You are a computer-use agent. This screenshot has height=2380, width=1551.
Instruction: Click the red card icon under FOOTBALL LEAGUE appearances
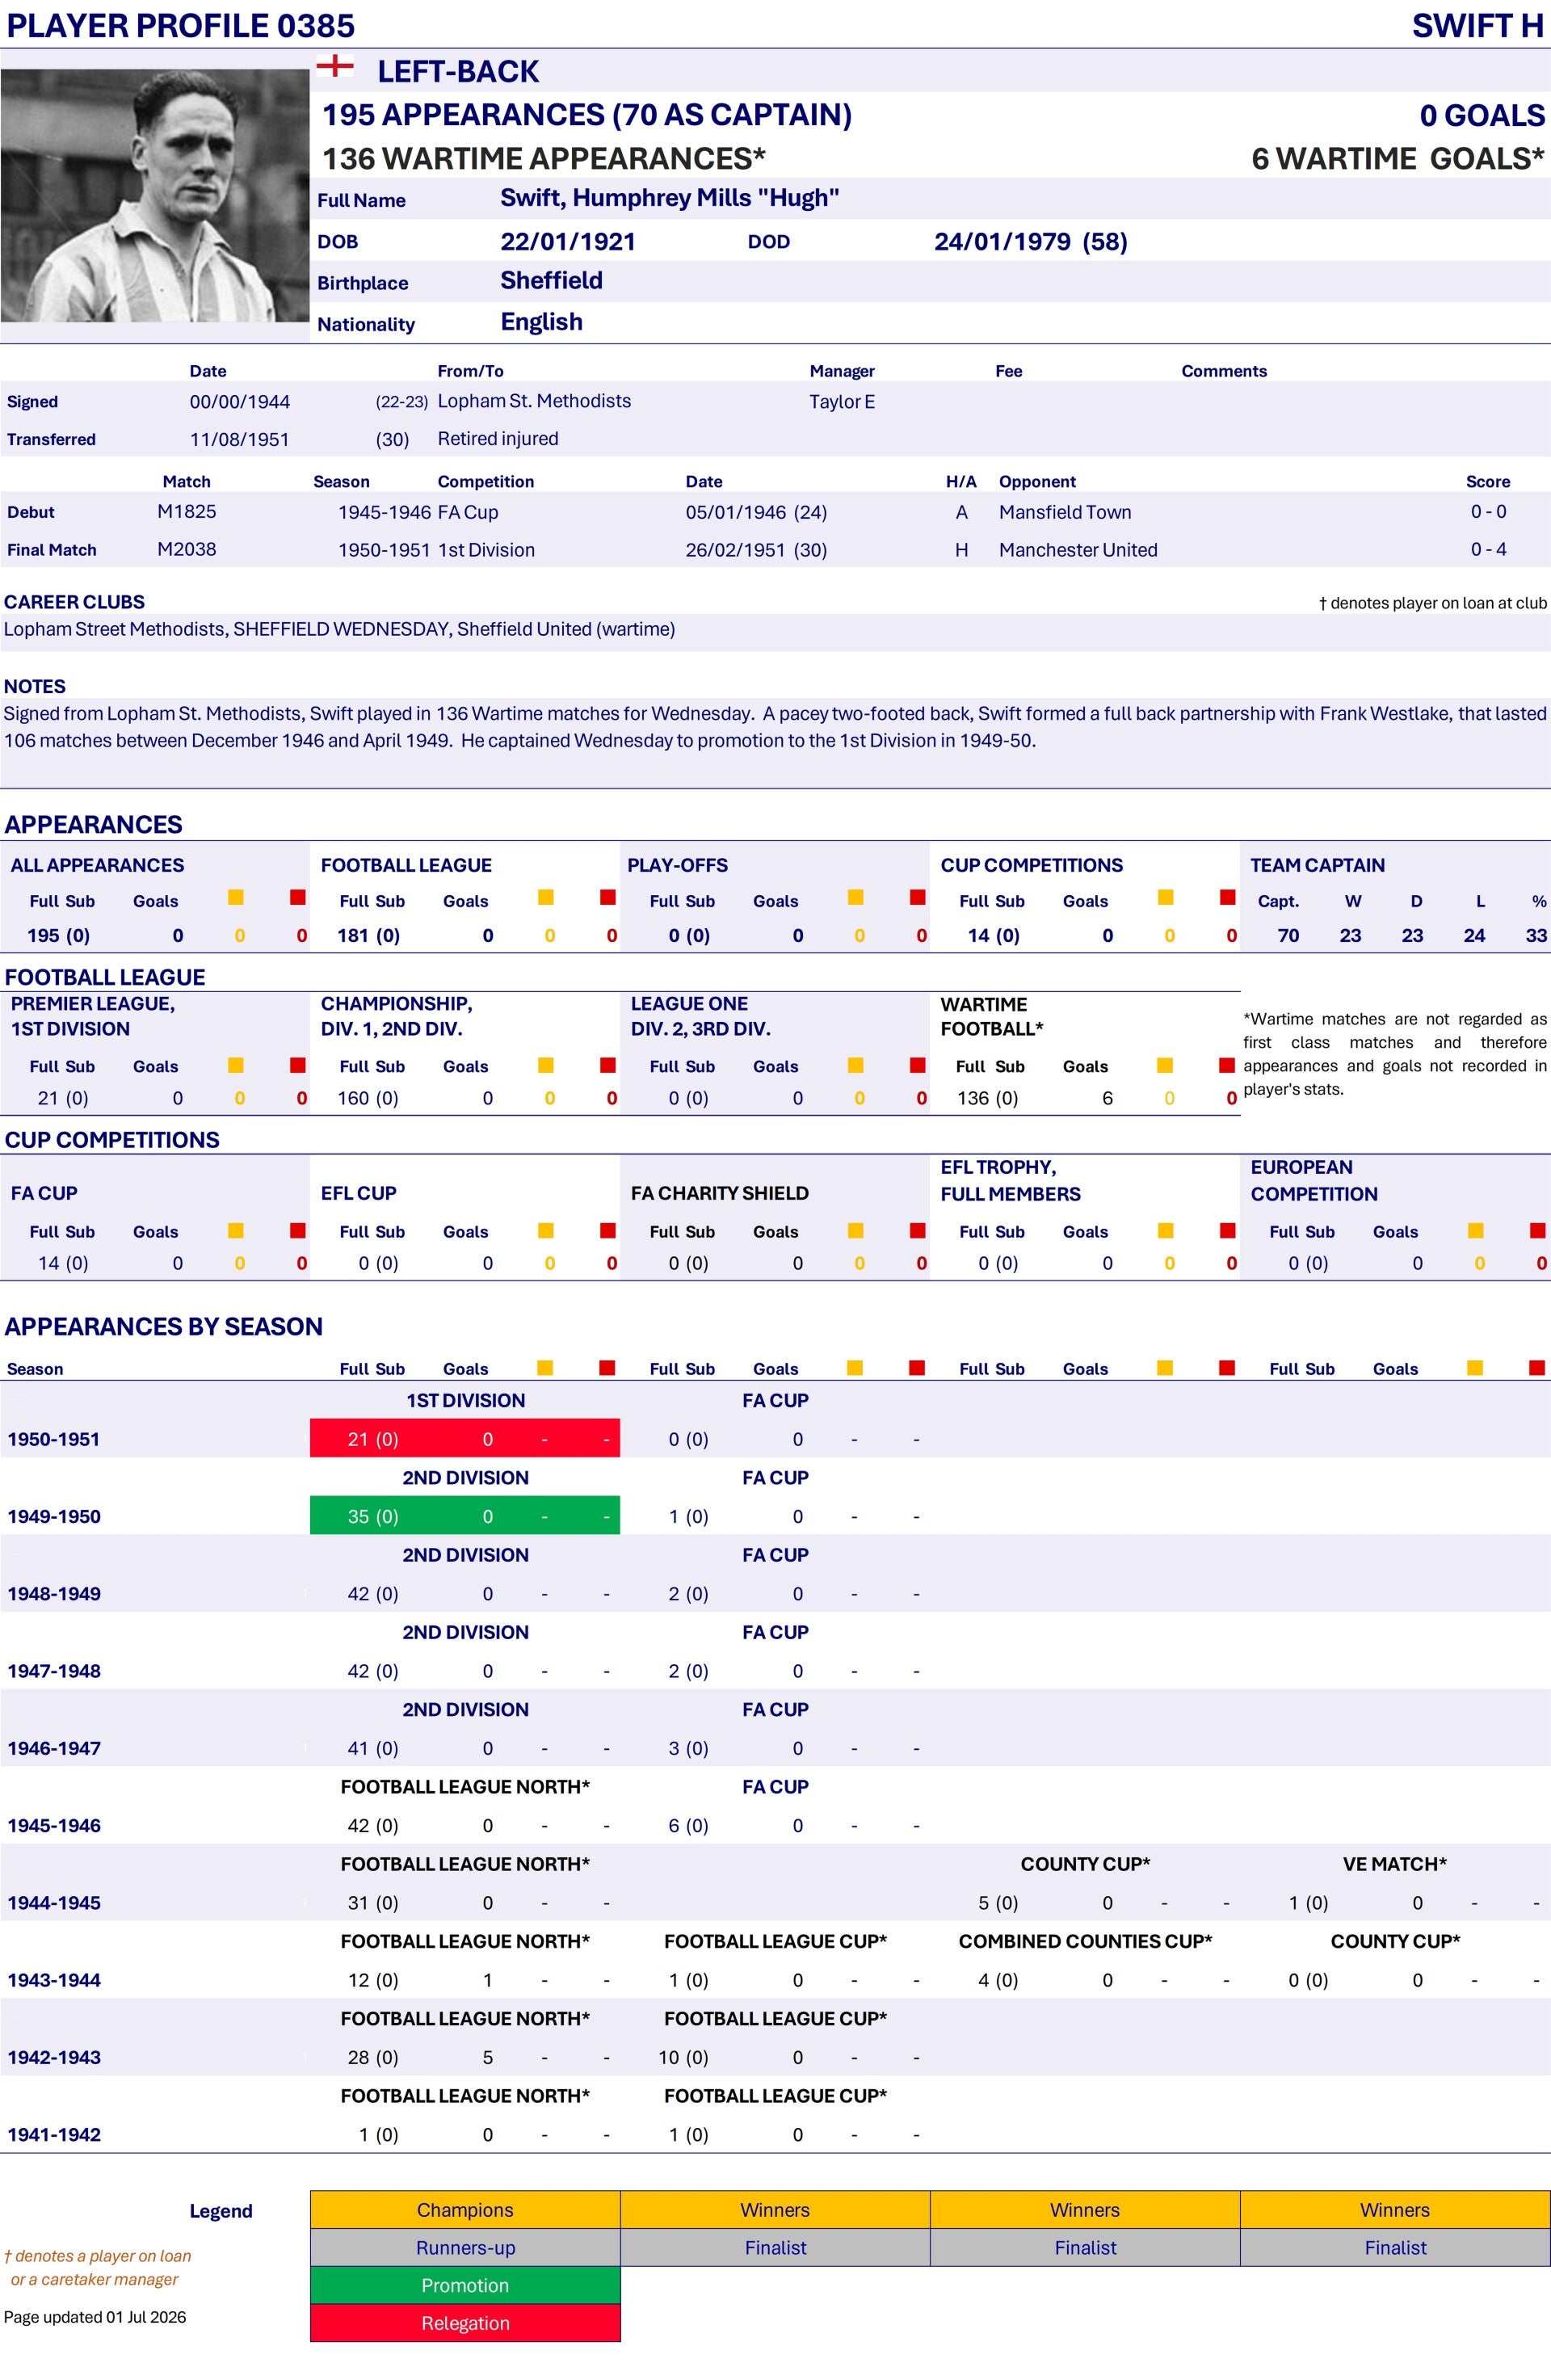coord(607,897)
